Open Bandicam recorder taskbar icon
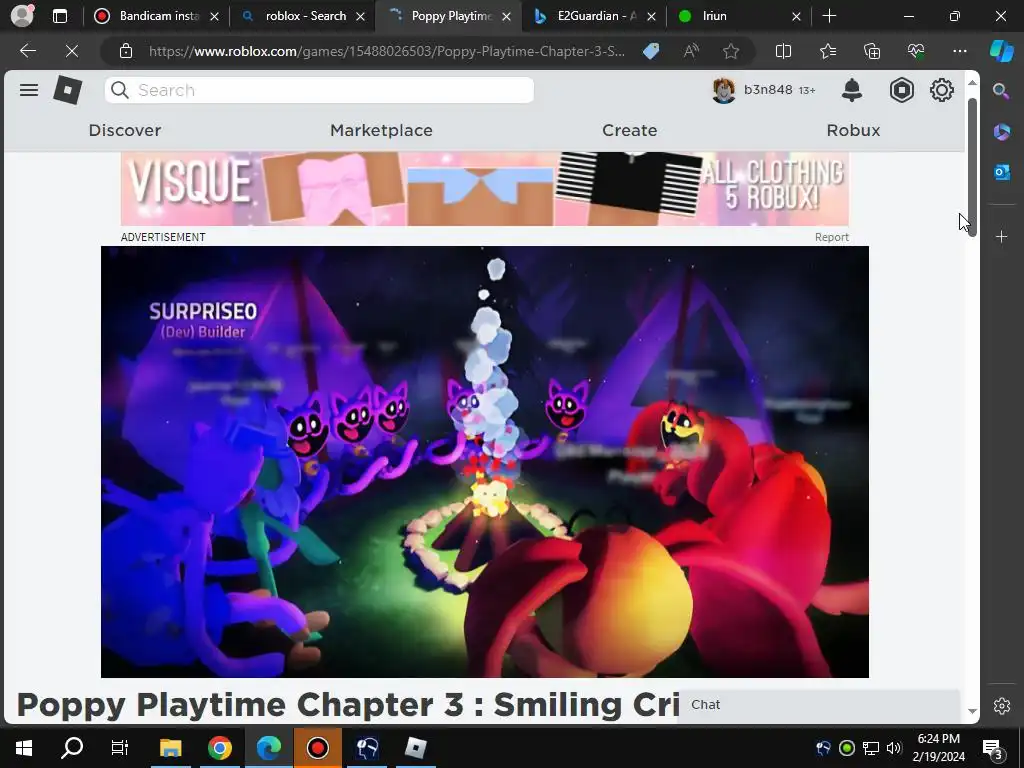Image resolution: width=1024 pixels, height=768 pixels. pyautogui.click(x=317, y=748)
